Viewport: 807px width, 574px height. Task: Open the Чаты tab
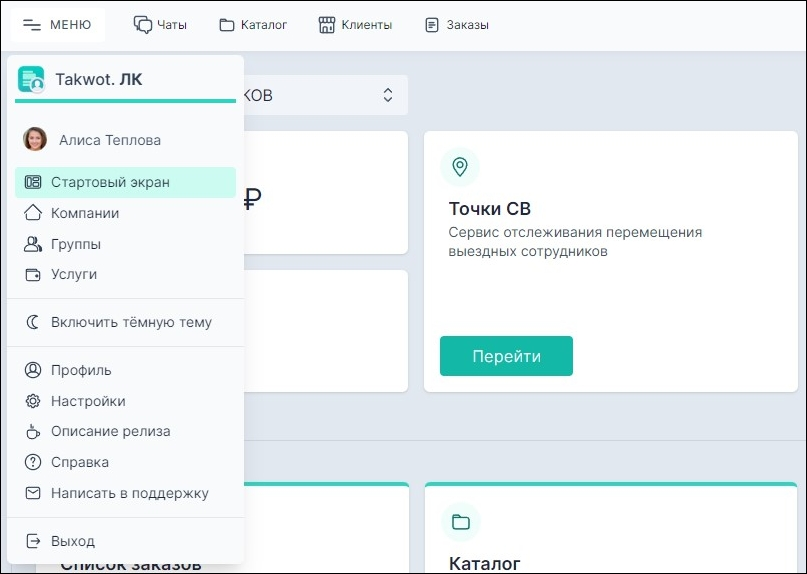tap(160, 25)
